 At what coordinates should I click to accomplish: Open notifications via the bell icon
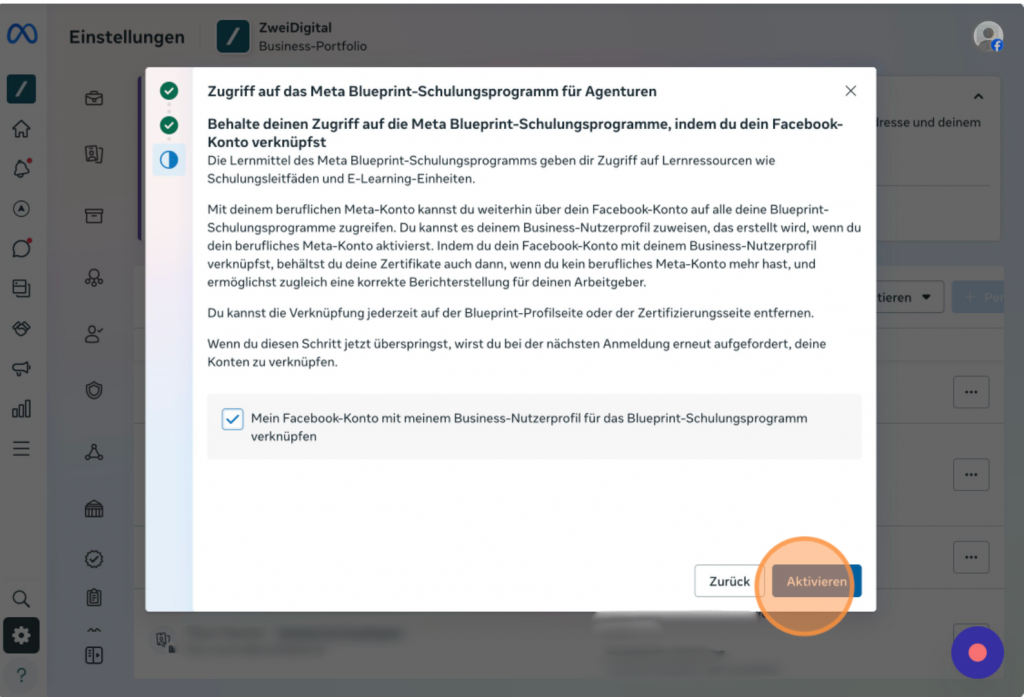(22, 168)
